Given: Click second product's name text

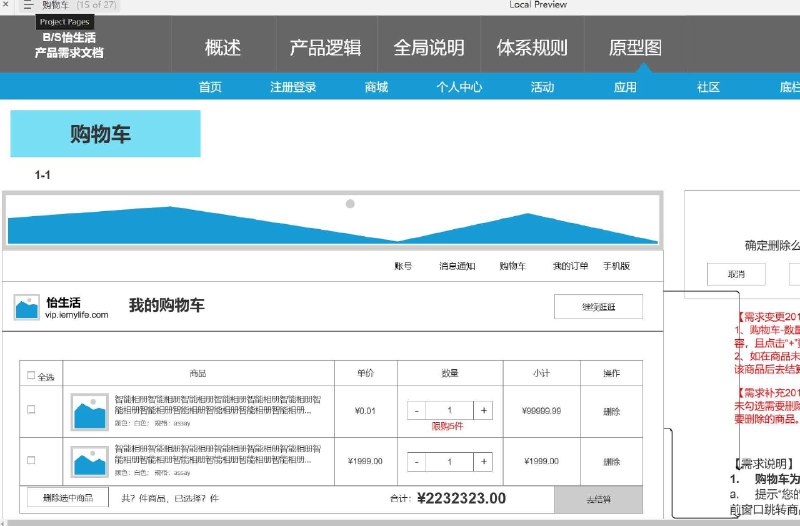Looking at the screenshot, I should click(217, 455).
